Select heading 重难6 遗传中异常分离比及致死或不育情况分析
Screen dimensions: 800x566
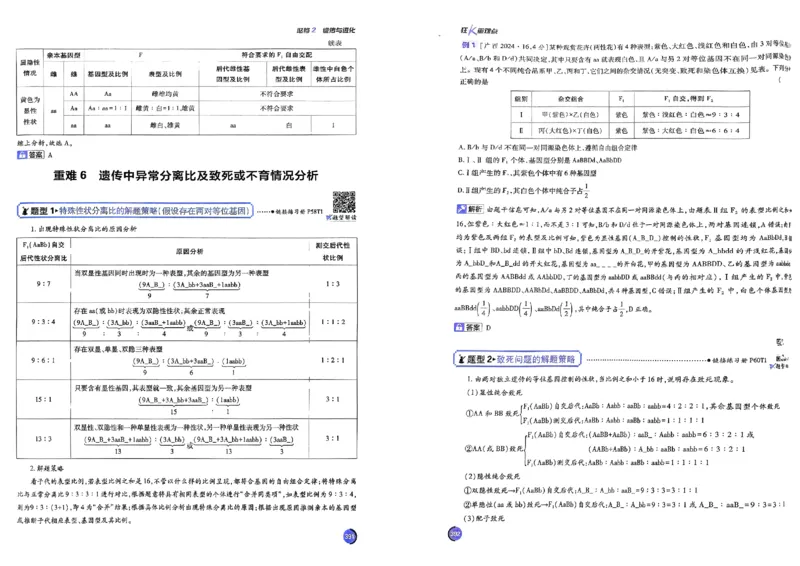(186, 176)
